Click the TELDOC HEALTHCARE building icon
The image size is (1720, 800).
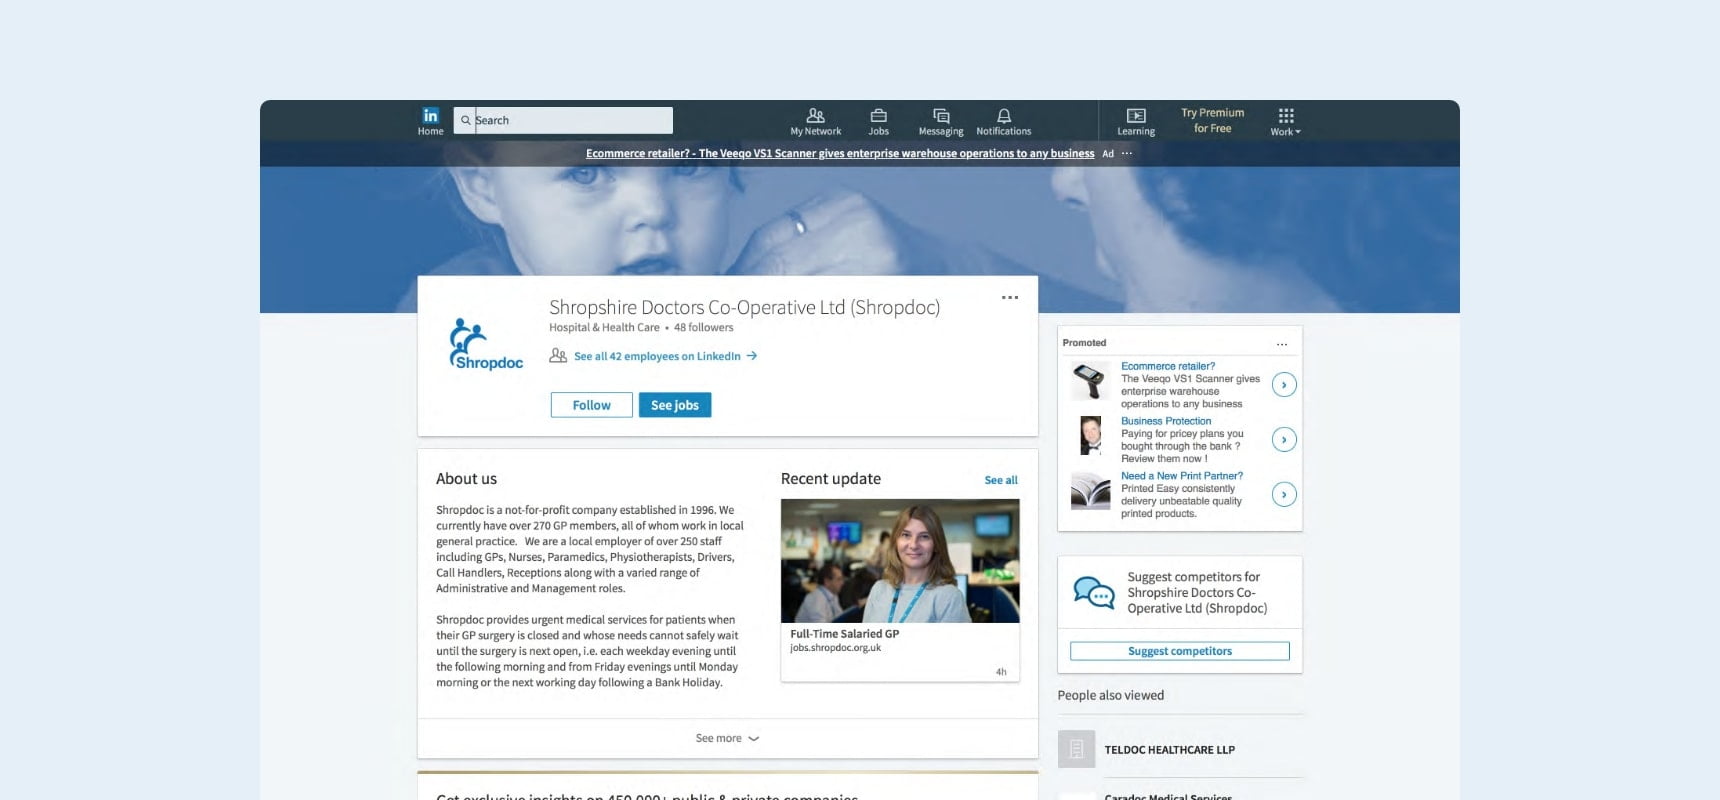click(x=1076, y=749)
